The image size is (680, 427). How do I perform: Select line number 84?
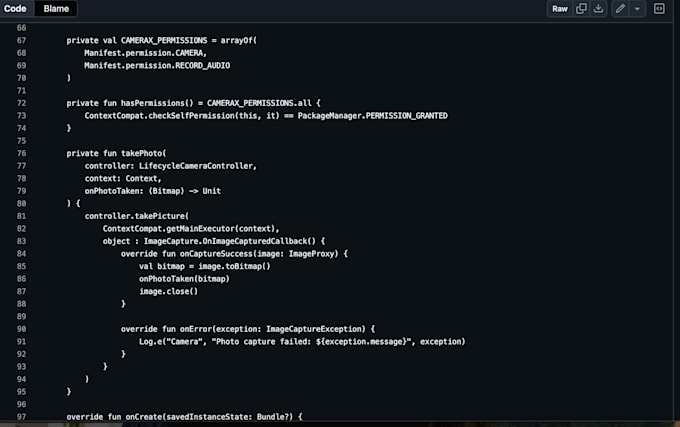(21, 254)
